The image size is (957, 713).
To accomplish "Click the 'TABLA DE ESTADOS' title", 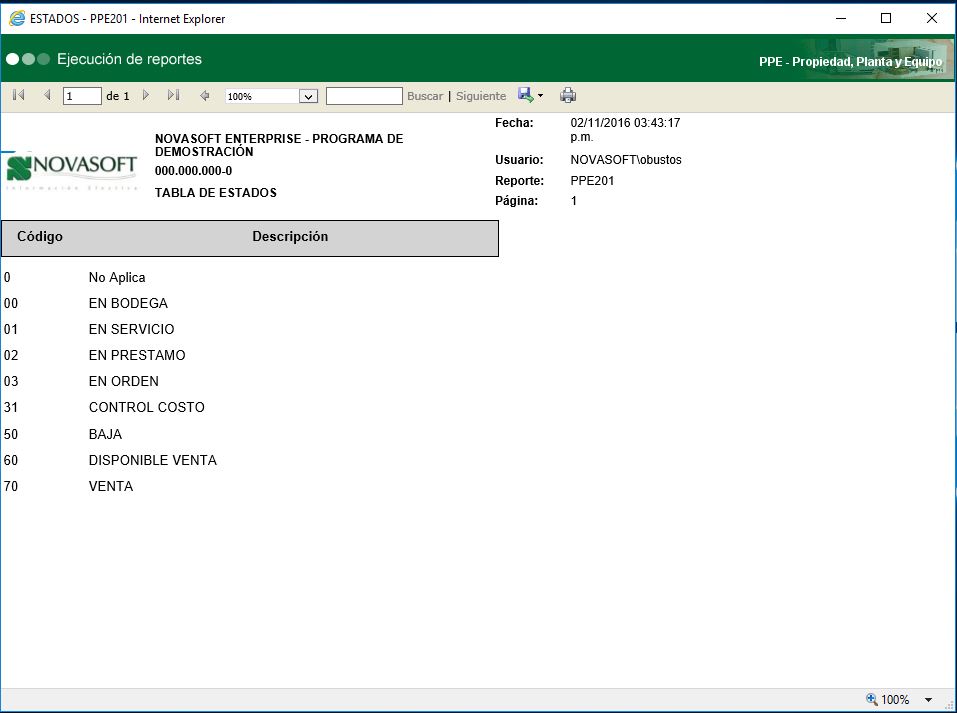I will point(215,193).
